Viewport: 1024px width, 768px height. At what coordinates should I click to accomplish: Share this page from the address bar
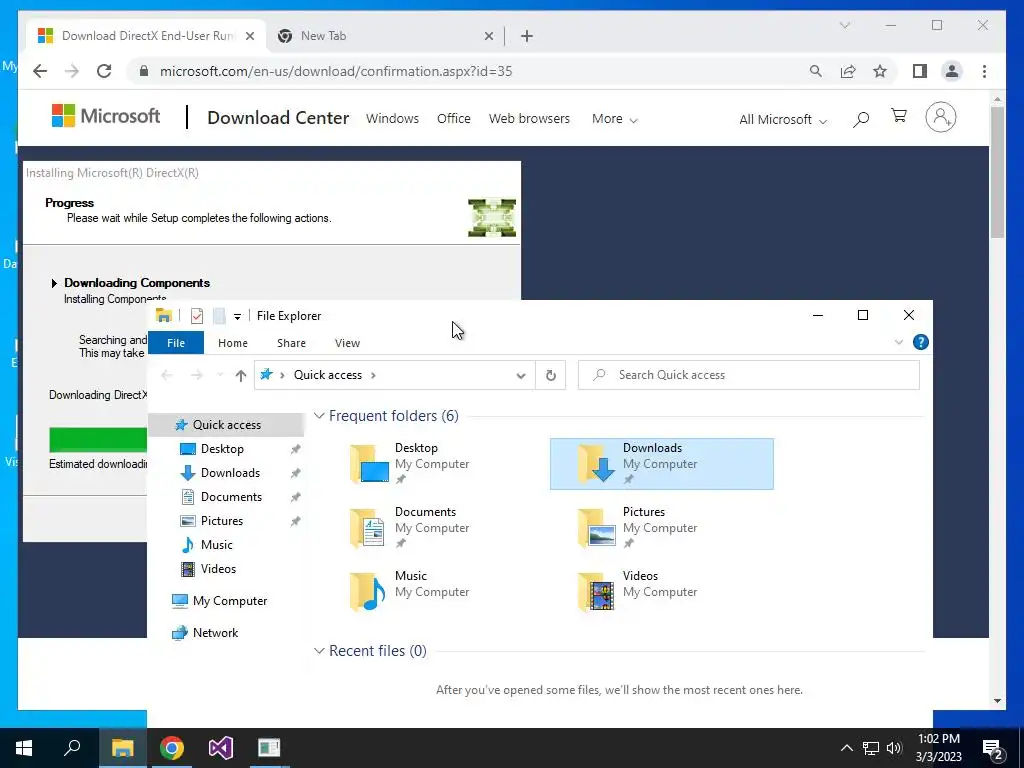[x=848, y=71]
